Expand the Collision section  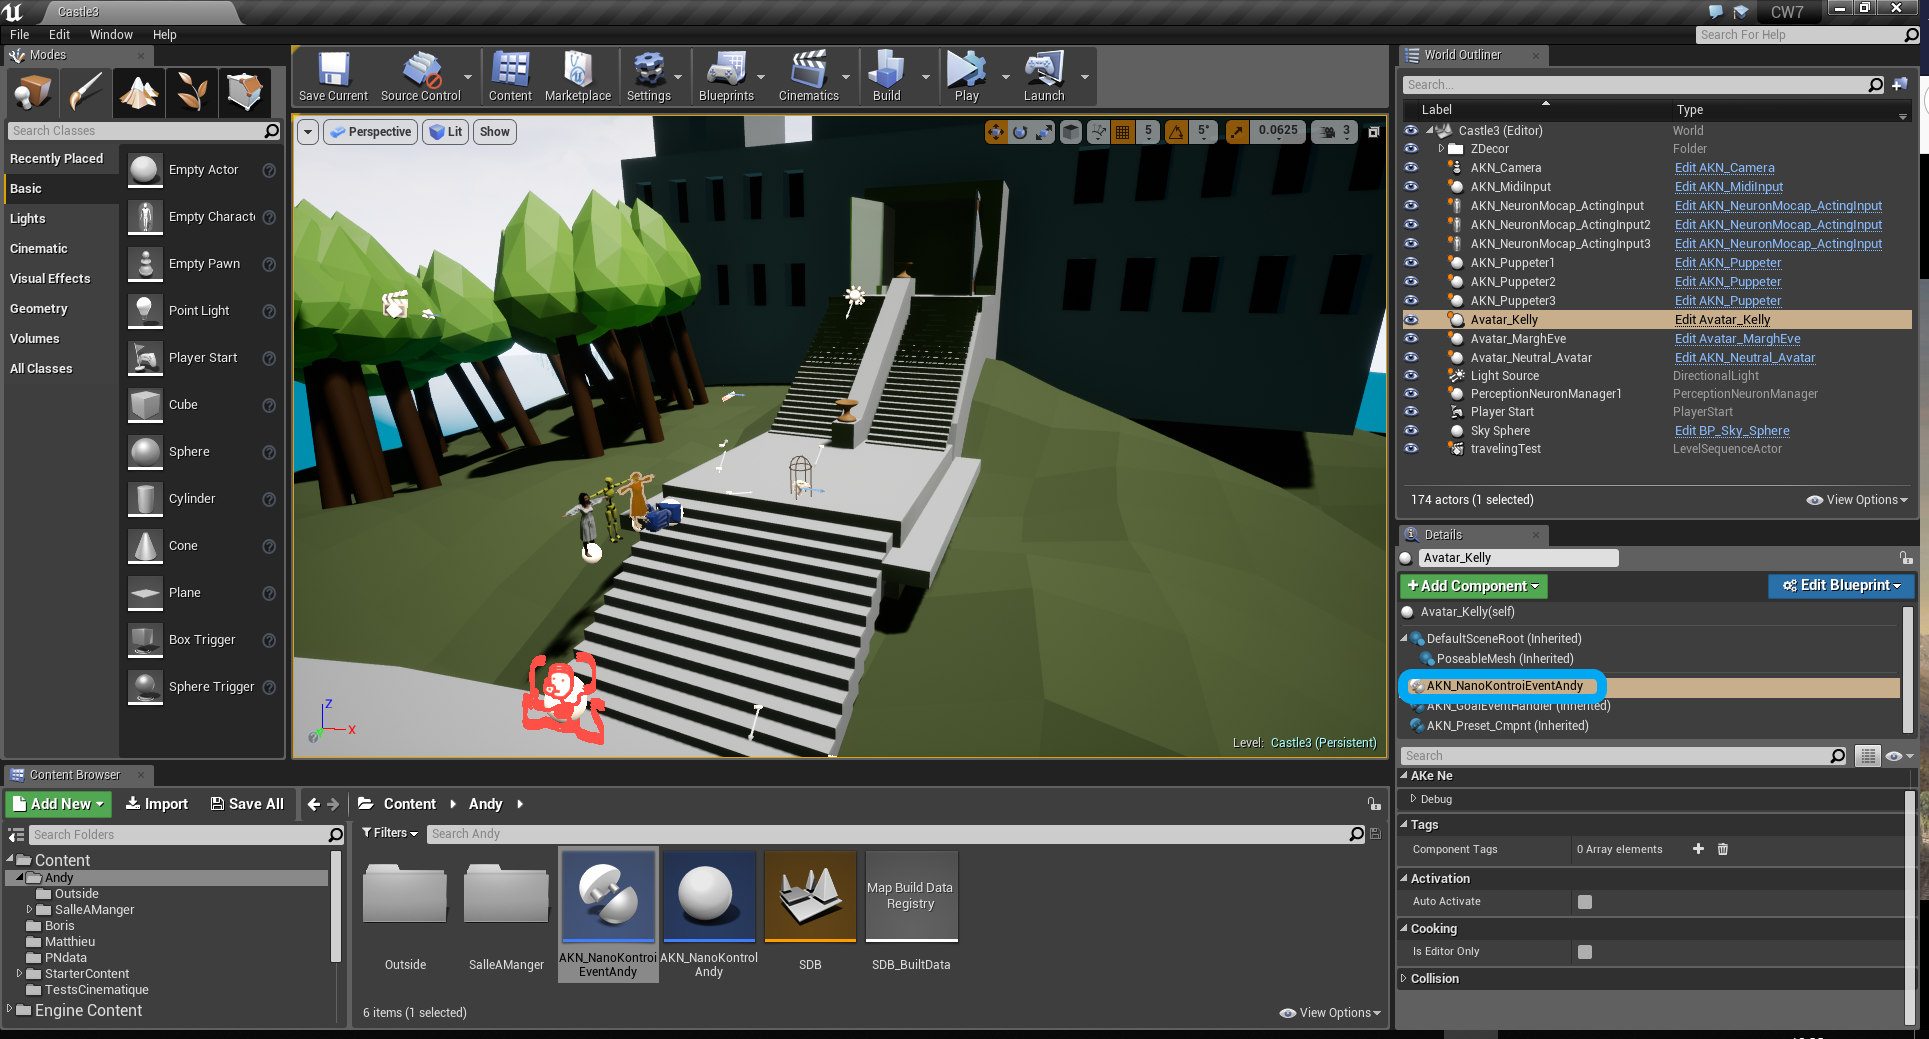click(1403, 979)
